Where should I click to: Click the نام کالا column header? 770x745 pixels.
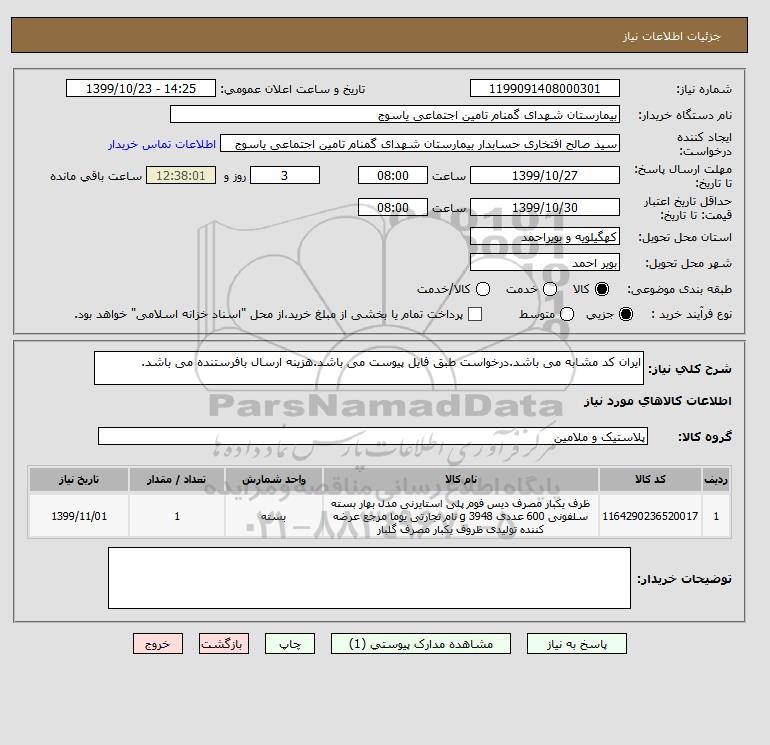[x=461, y=479]
